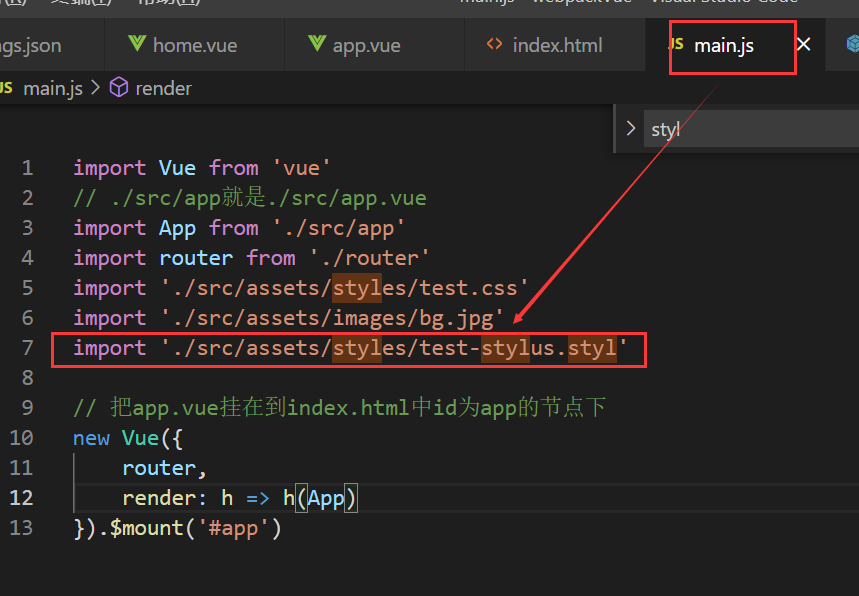Click './src/app' string on line 3
The image size is (859, 596).
(x=339, y=228)
